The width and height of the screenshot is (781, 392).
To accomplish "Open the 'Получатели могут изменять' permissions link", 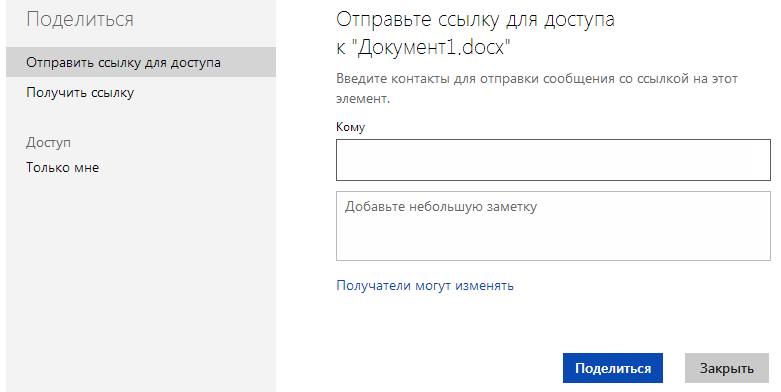I will pos(425,285).
